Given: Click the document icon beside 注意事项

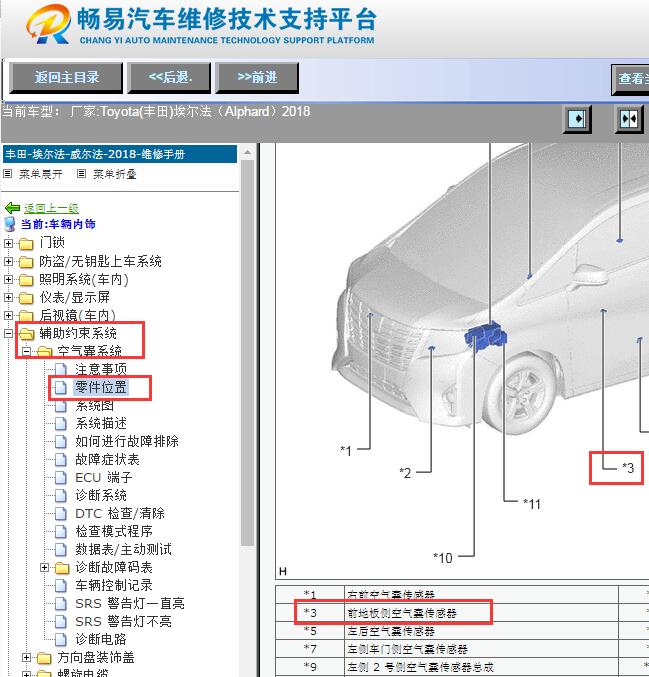Looking at the screenshot, I should [60, 370].
